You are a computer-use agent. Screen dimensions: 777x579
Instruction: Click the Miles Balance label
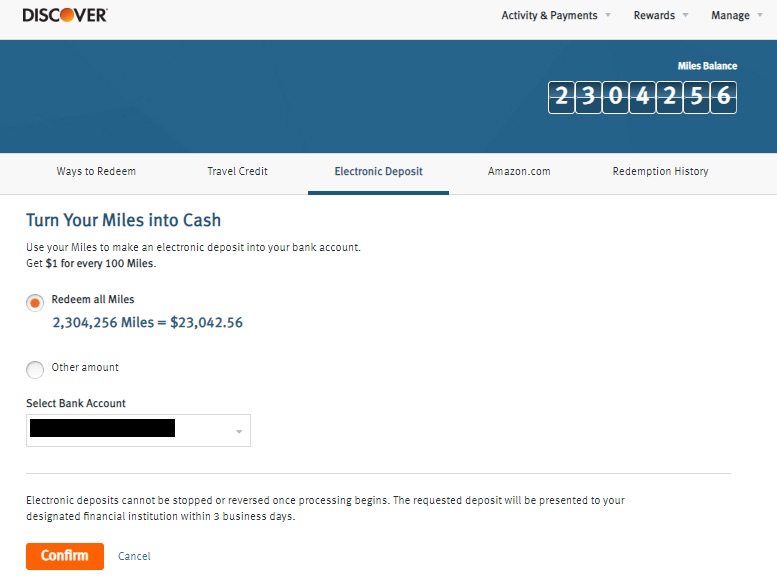[x=707, y=66]
